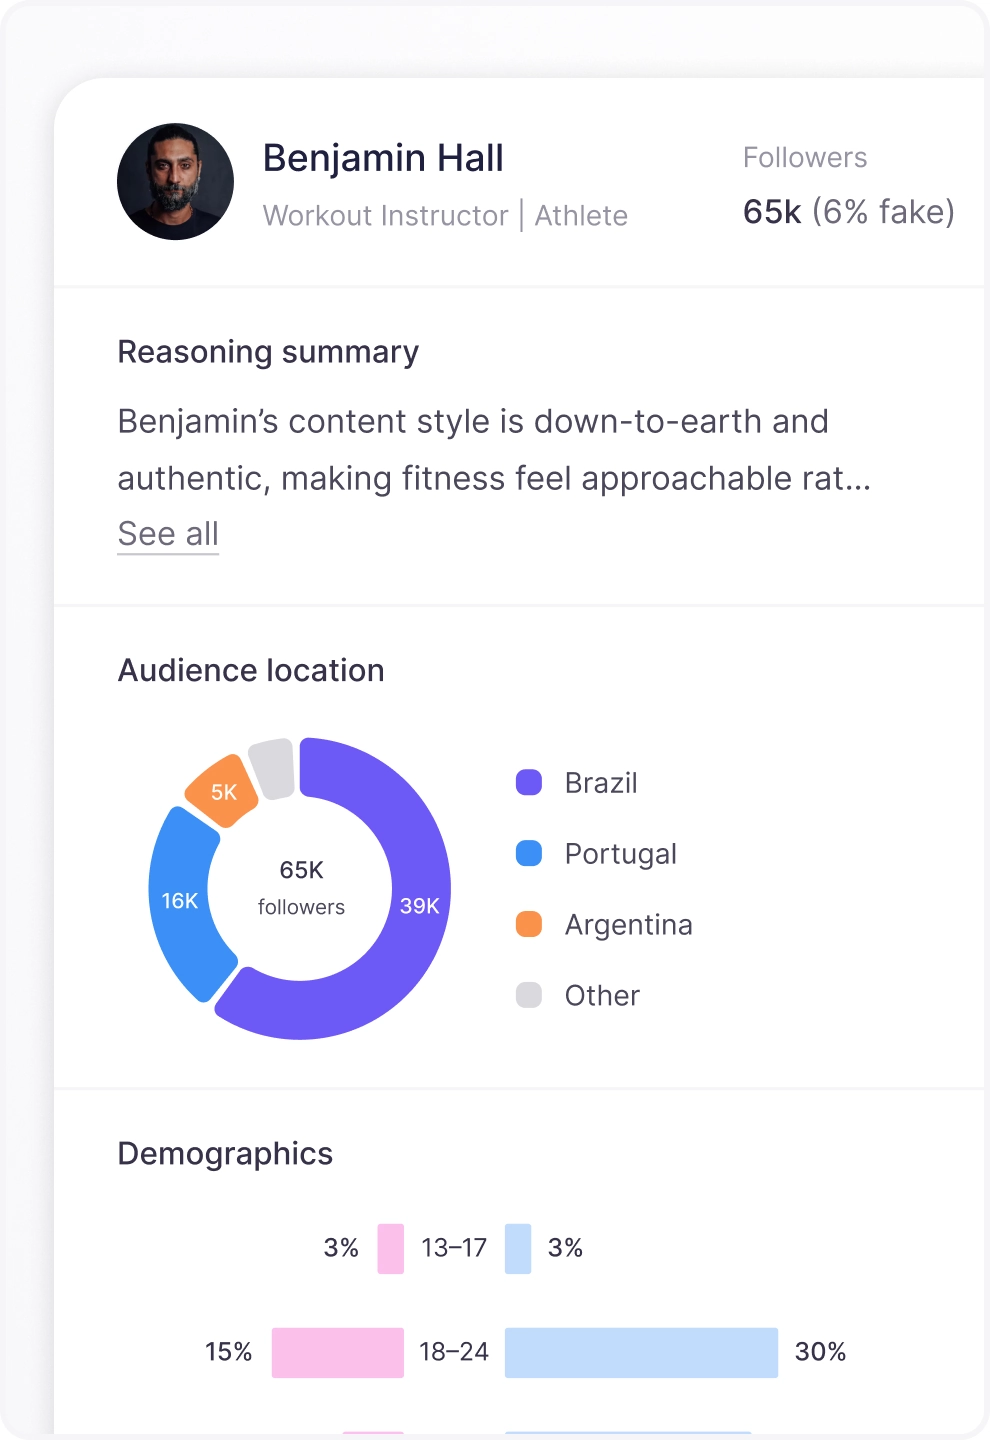The image size is (990, 1440).
Task: Select the purple 39K donut segment
Action: [x=420, y=905]
